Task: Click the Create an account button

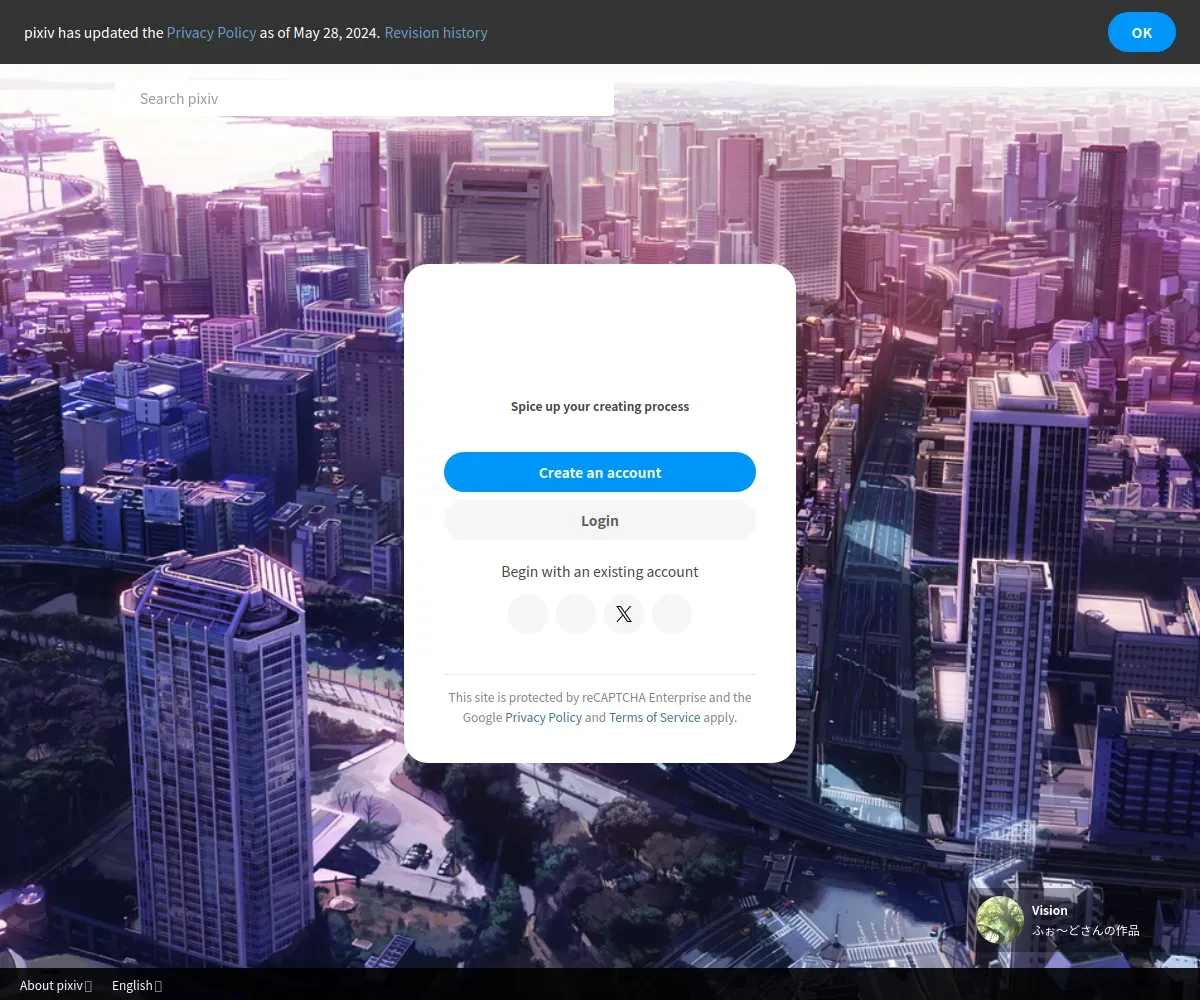Action: (x=600, y=472)
